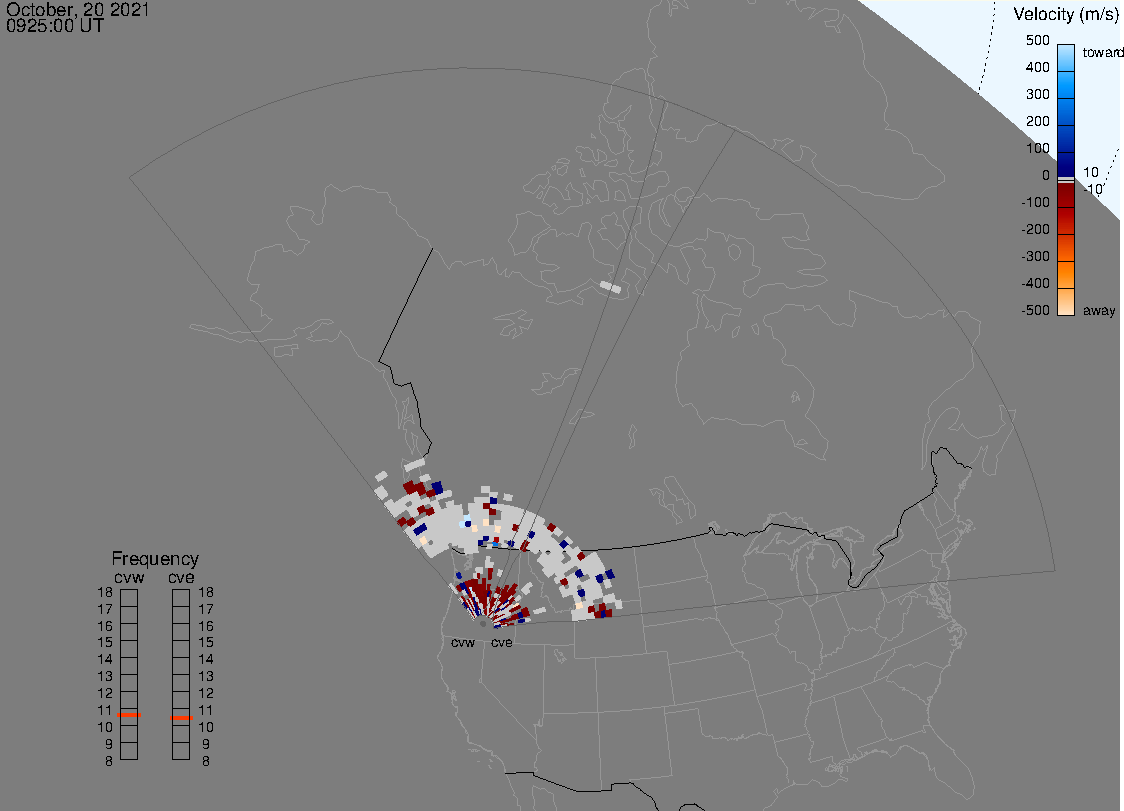The image size is (1124, 811).
Task: Click the "100" velocity scale label
Action: (x=1037, y=148)
